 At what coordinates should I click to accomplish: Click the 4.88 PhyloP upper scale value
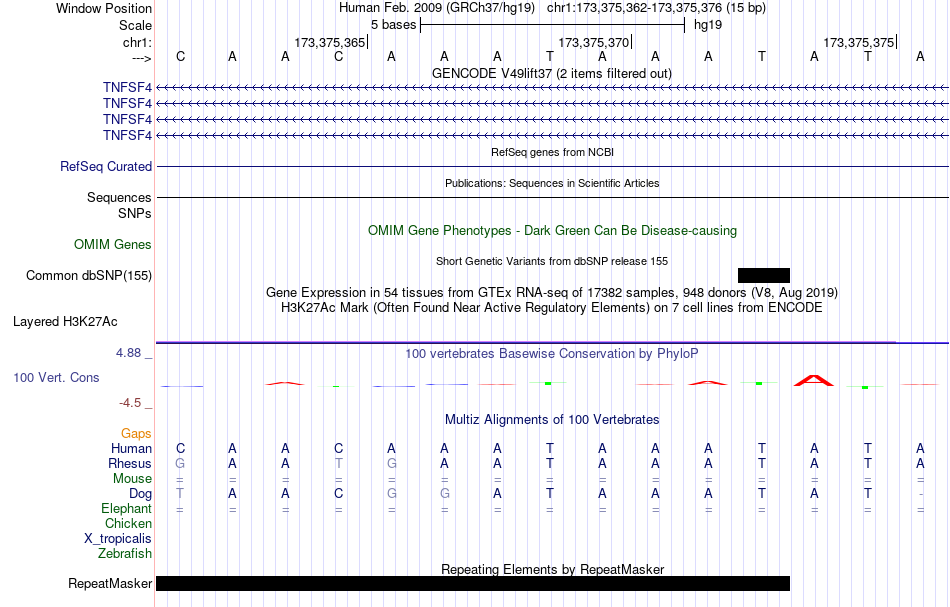(129, 353)
